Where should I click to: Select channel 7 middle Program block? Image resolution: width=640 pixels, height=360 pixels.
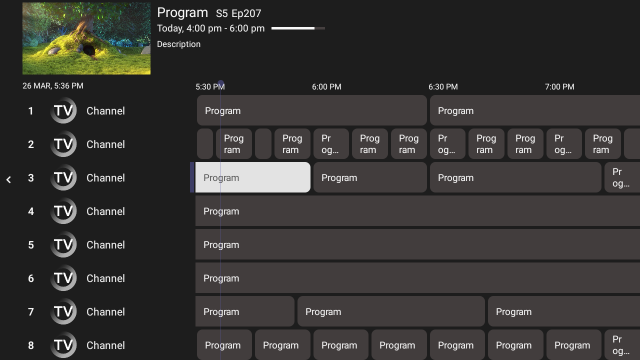click(x=391, y=311)
